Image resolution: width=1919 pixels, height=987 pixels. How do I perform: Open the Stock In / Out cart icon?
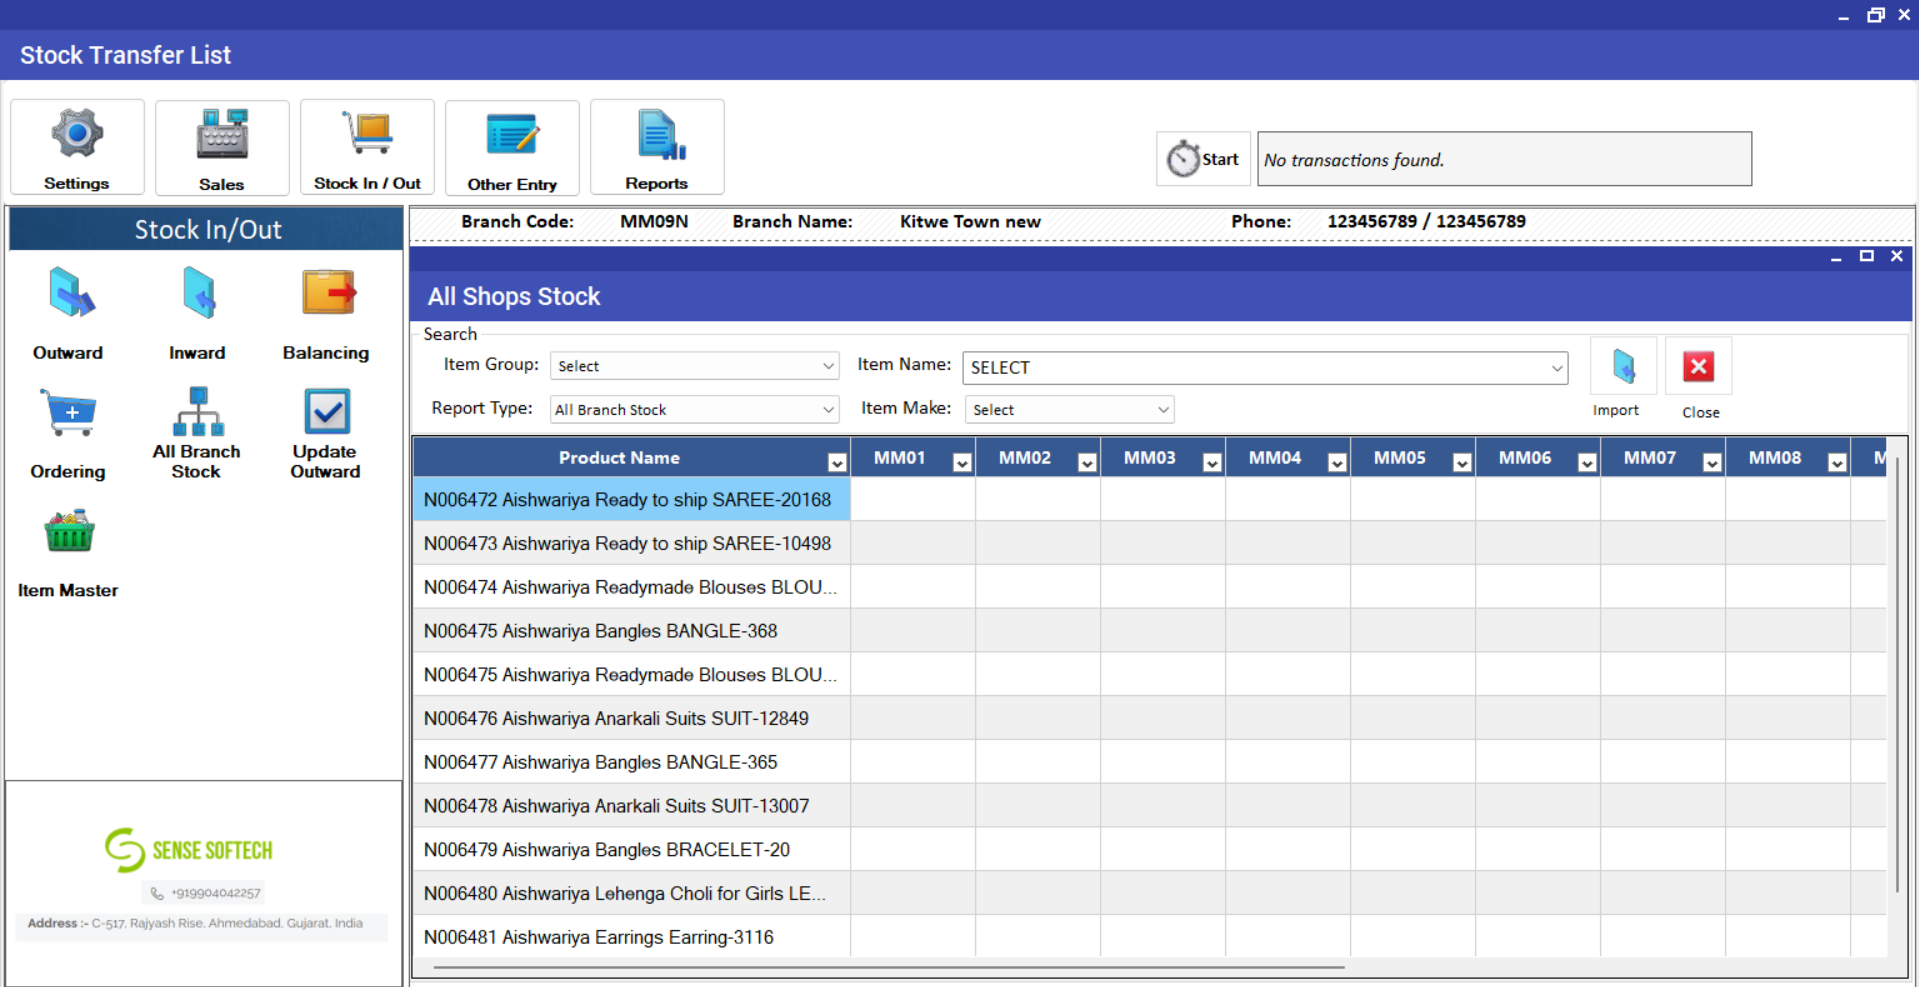pyautogui.click(x=367, y=147)
